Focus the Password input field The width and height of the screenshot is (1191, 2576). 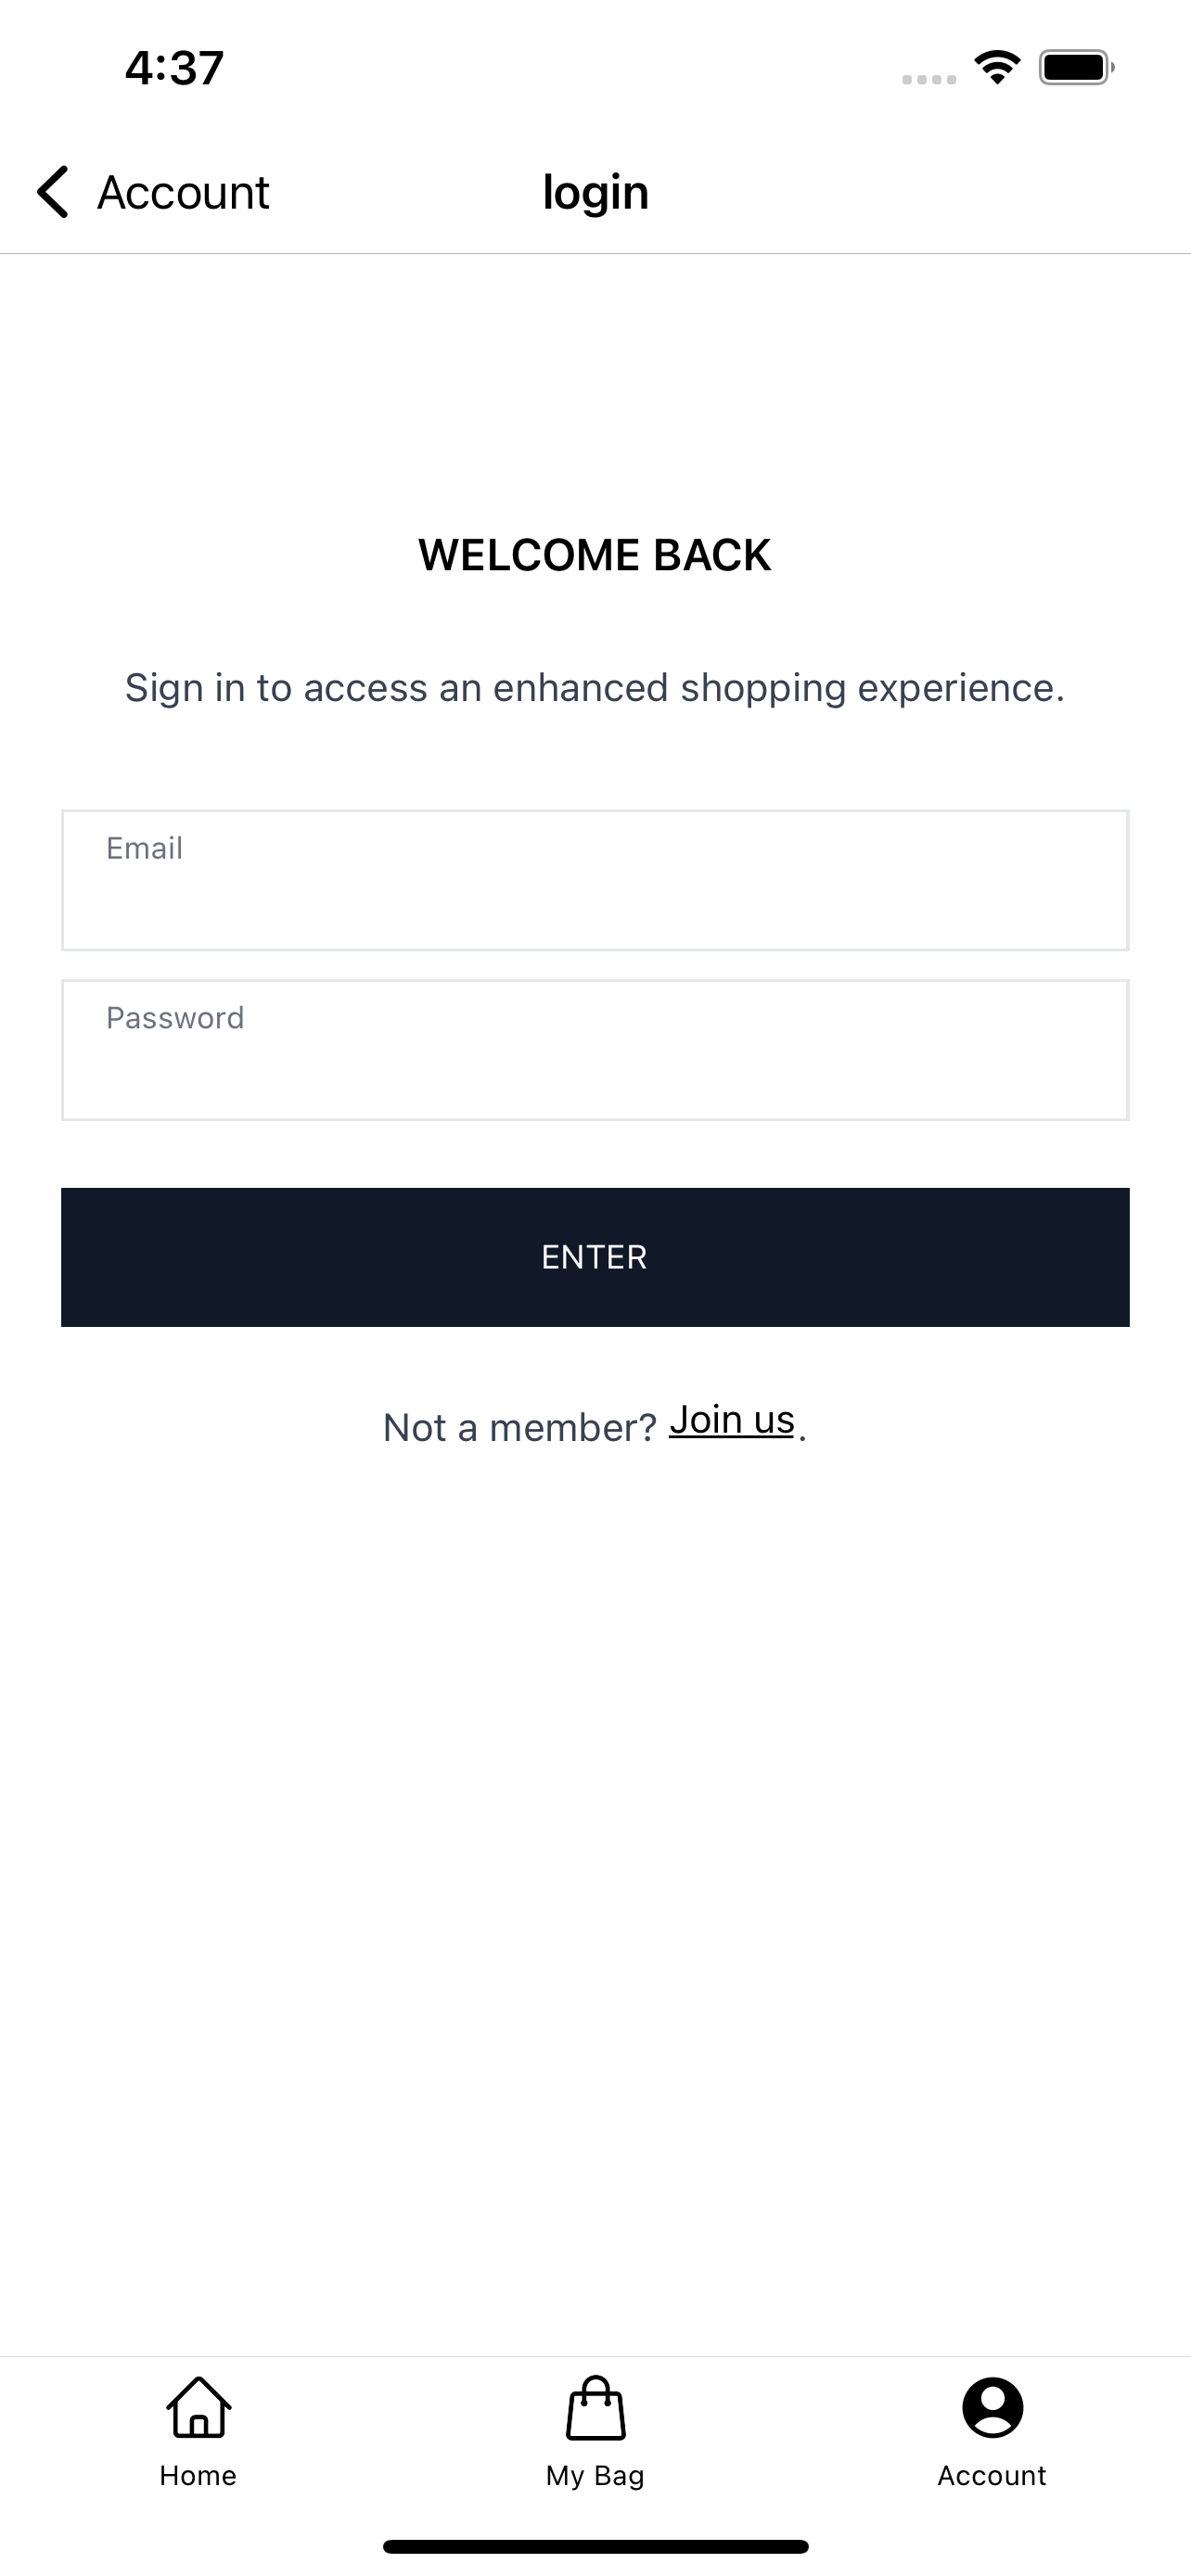(x=595, y=1050)
